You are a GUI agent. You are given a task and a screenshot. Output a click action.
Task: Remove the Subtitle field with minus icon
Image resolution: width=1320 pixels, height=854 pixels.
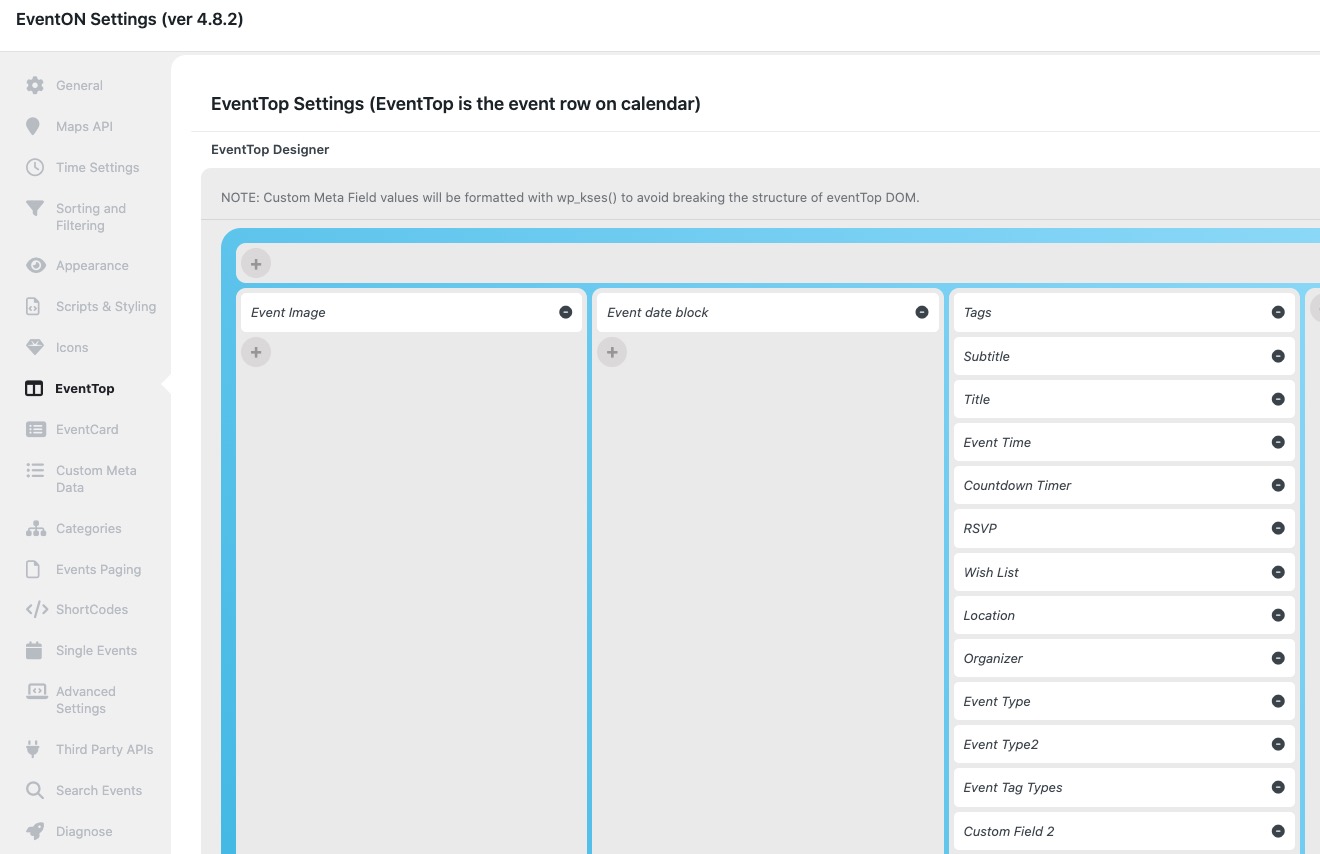1278,356
